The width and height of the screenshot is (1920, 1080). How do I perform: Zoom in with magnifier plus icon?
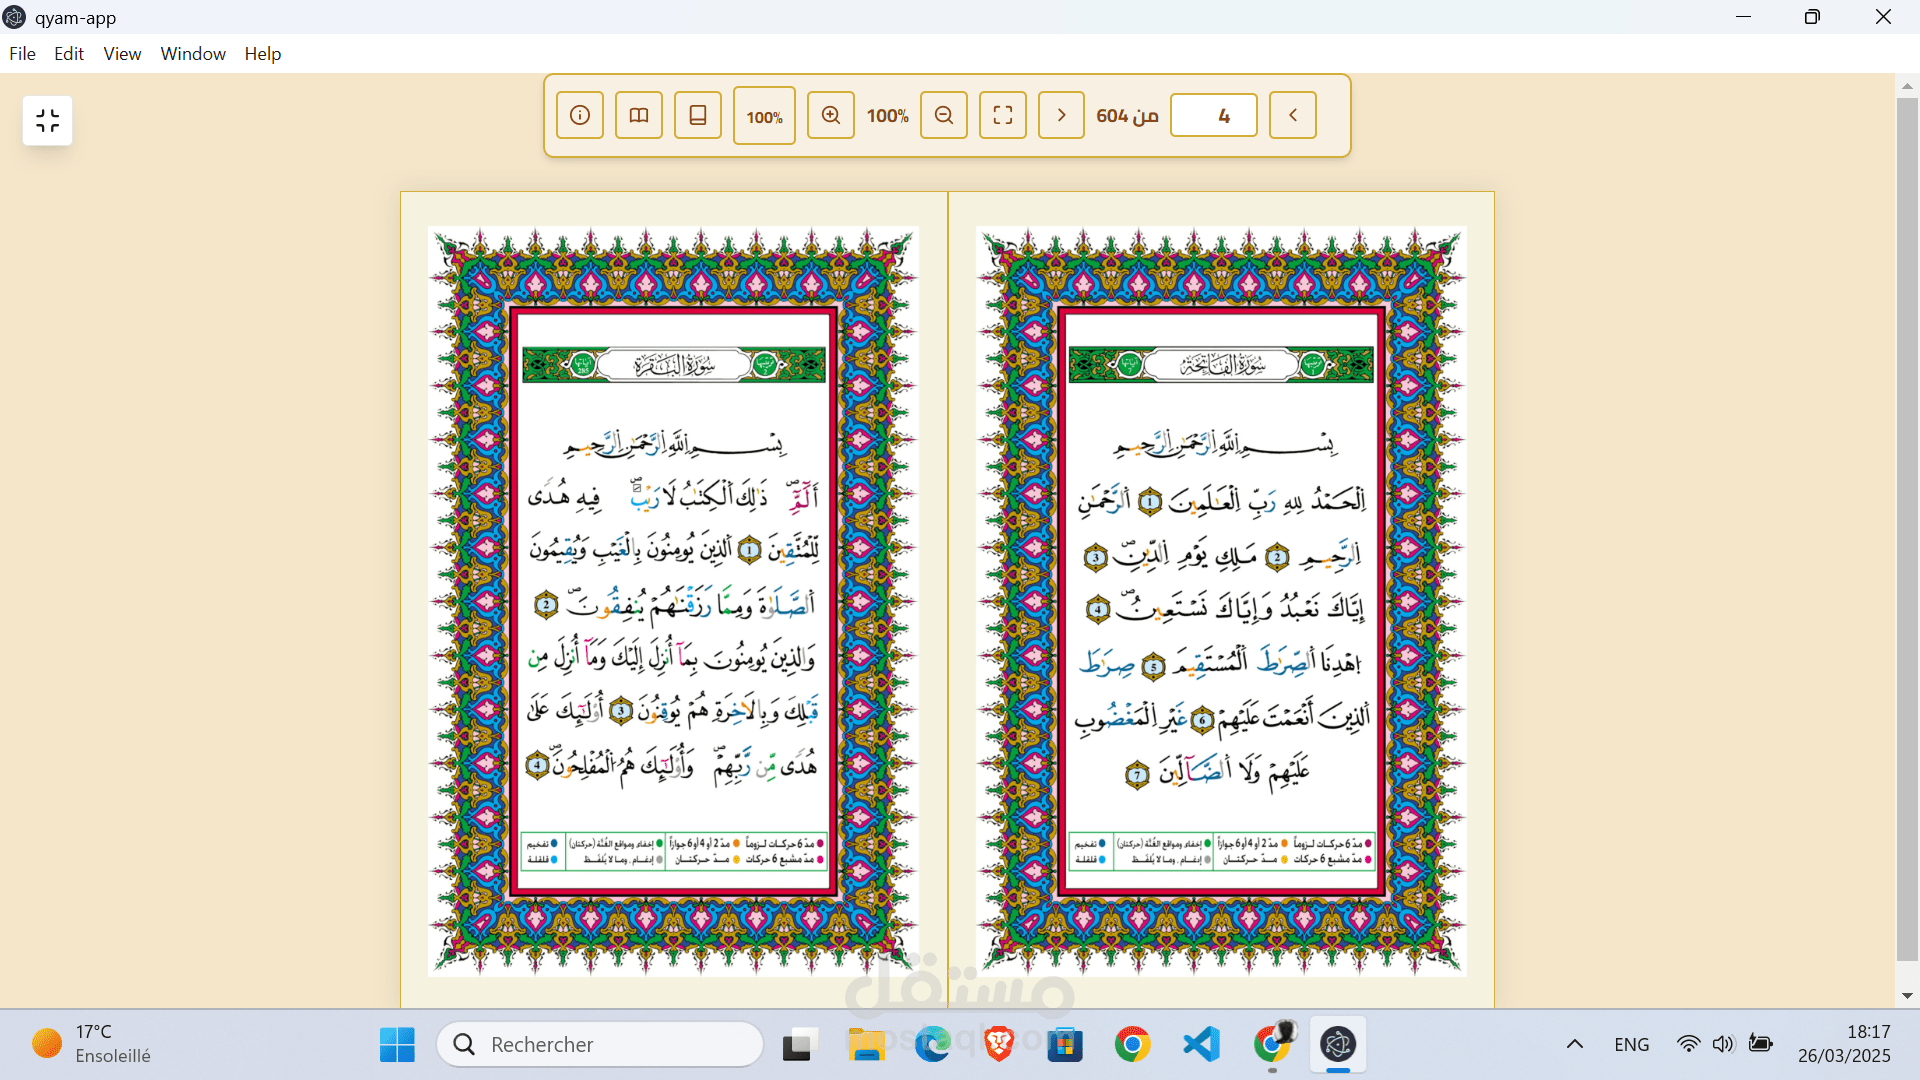(x=831, y=115)
